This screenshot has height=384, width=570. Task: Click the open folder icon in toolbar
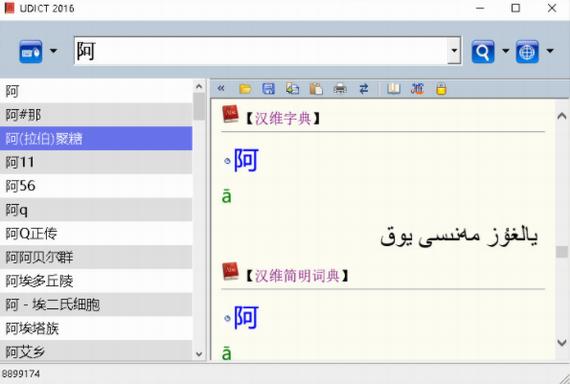click(245, 88)
